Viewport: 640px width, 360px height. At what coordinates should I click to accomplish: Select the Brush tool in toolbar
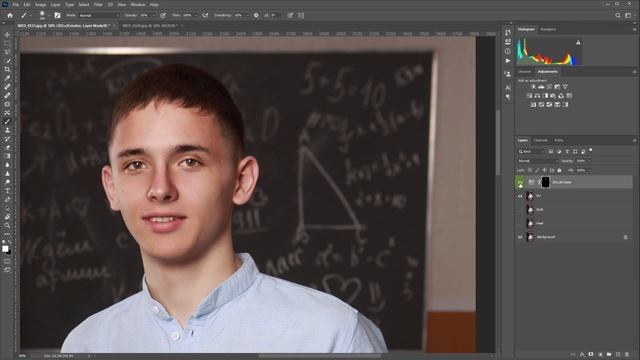click(x=7, y=122)
